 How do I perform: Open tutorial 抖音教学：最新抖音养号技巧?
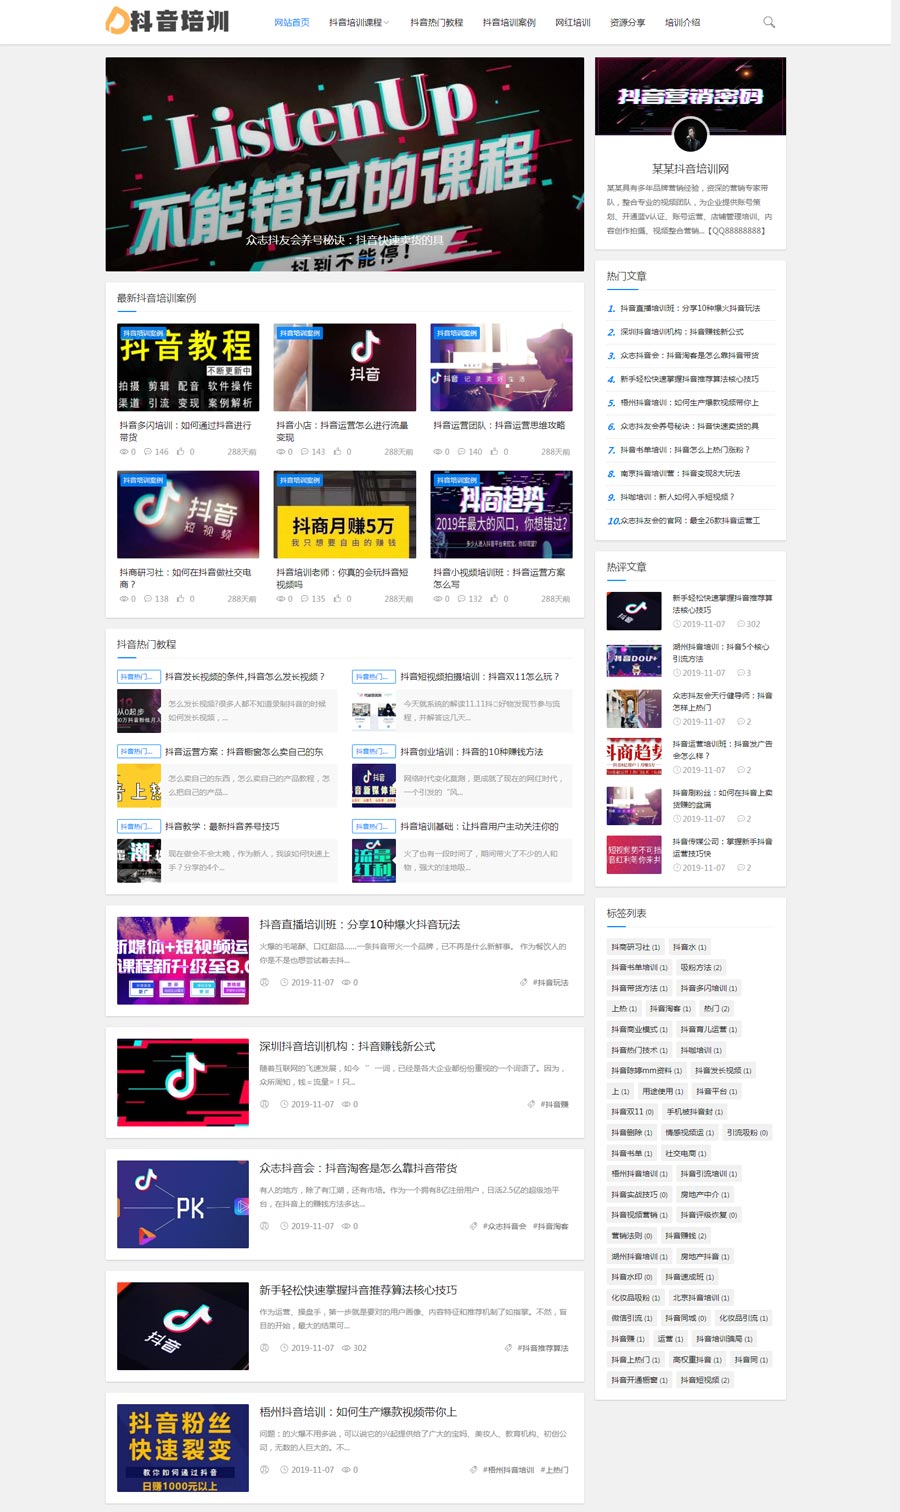coord(222,827)
